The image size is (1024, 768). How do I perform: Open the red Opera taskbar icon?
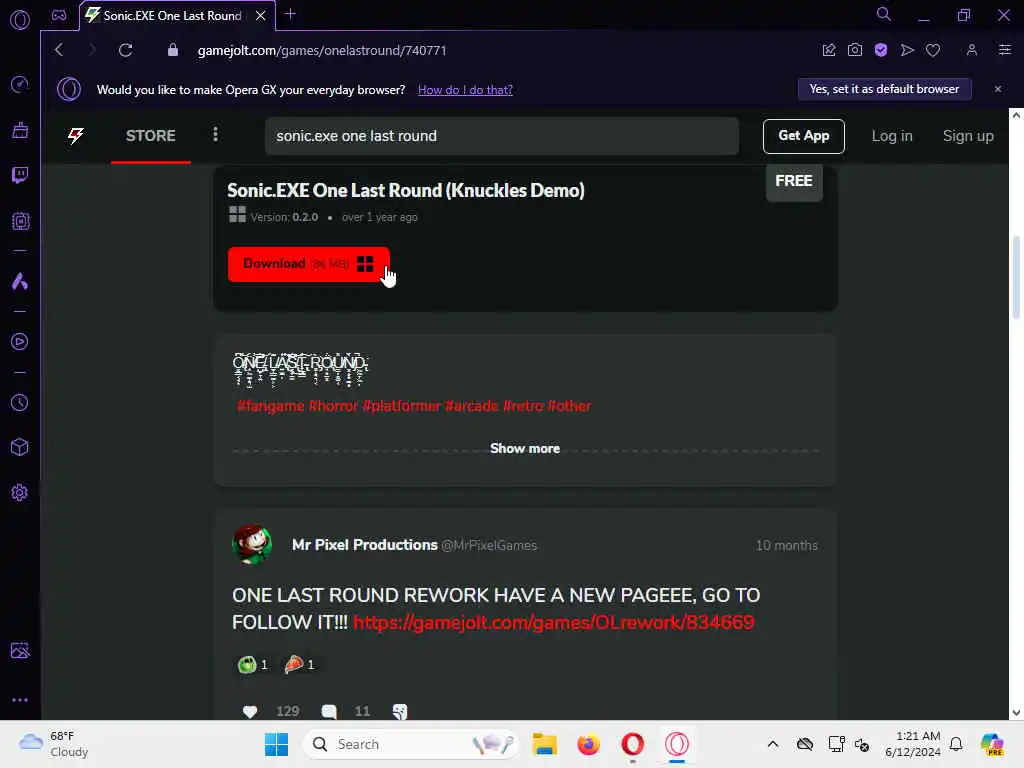(632, 744)
